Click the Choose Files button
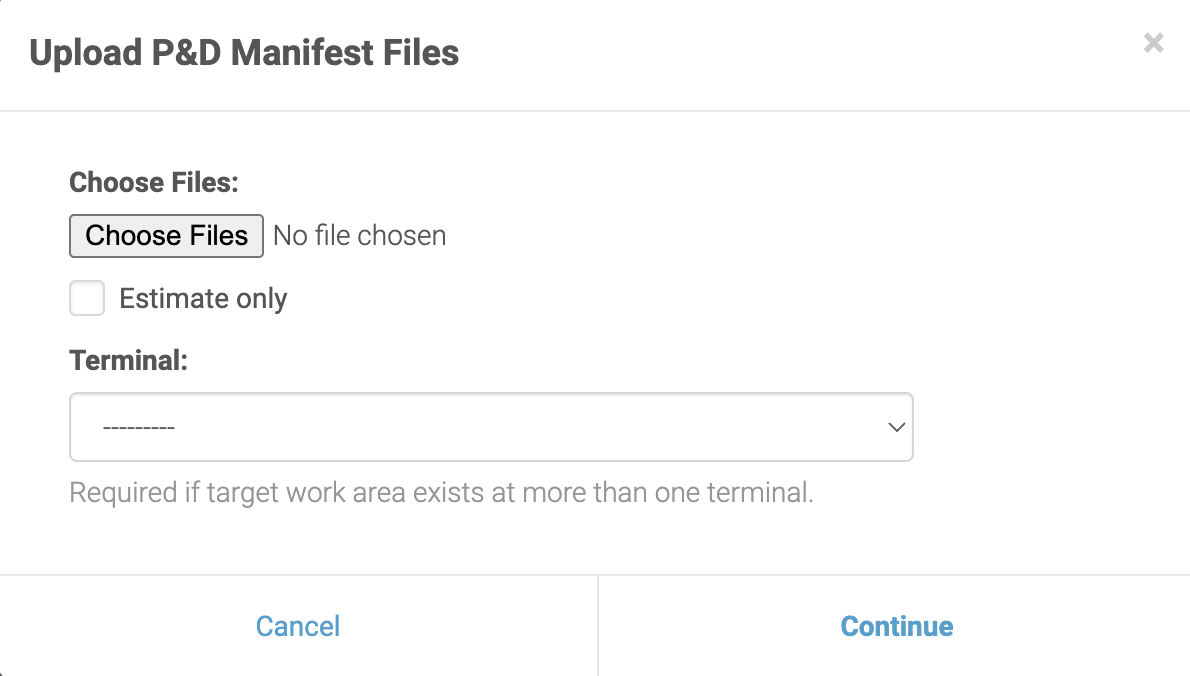The width and height of the screenshot is (1190, 676). (166, 236)
